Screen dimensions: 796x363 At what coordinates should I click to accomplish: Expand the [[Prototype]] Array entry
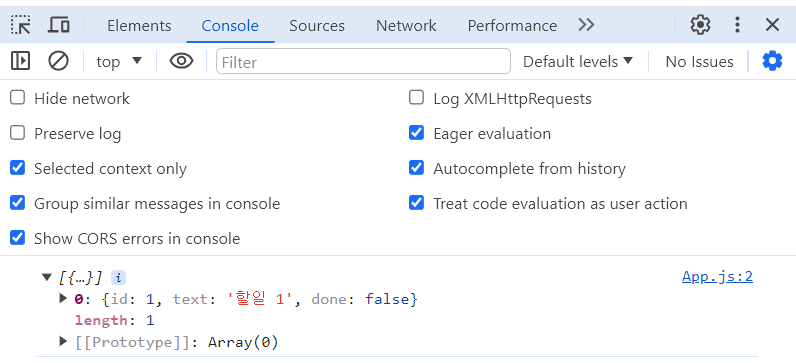[63, 342]
